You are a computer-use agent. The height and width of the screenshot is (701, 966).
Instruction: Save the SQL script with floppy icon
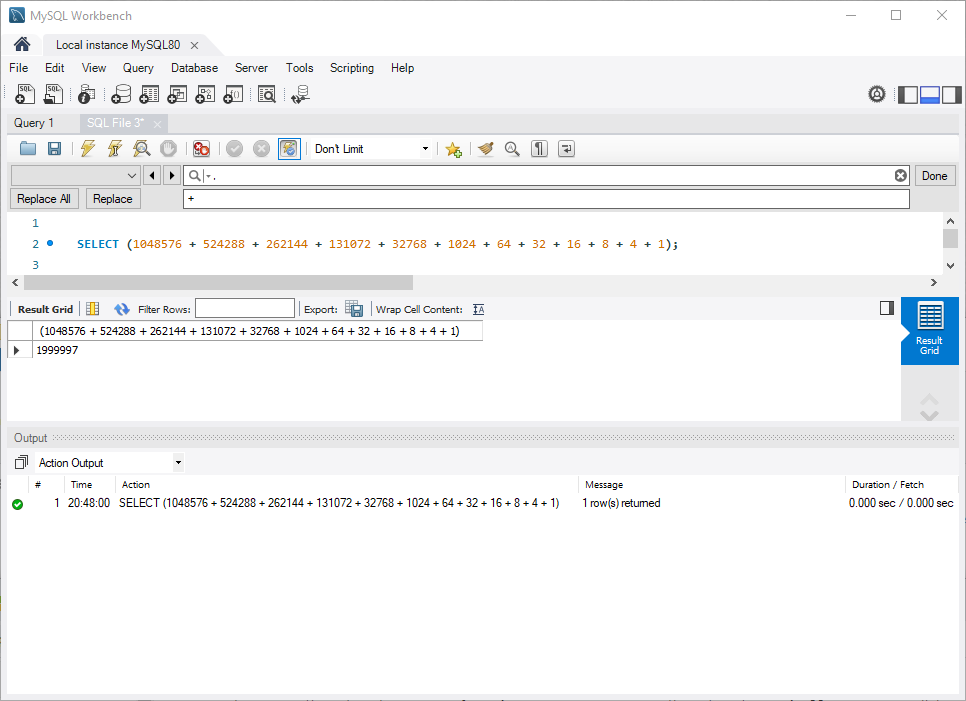click(x=54, y=149)
